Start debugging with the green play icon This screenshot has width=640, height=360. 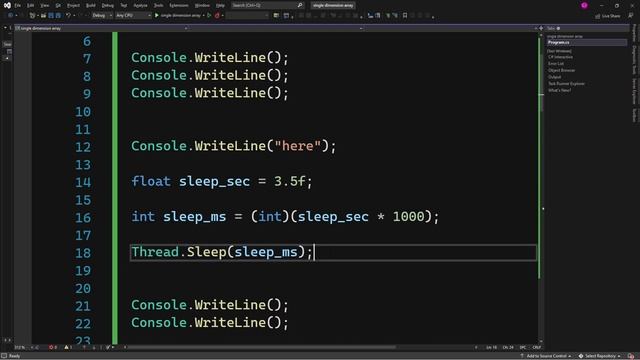point(157,16)
